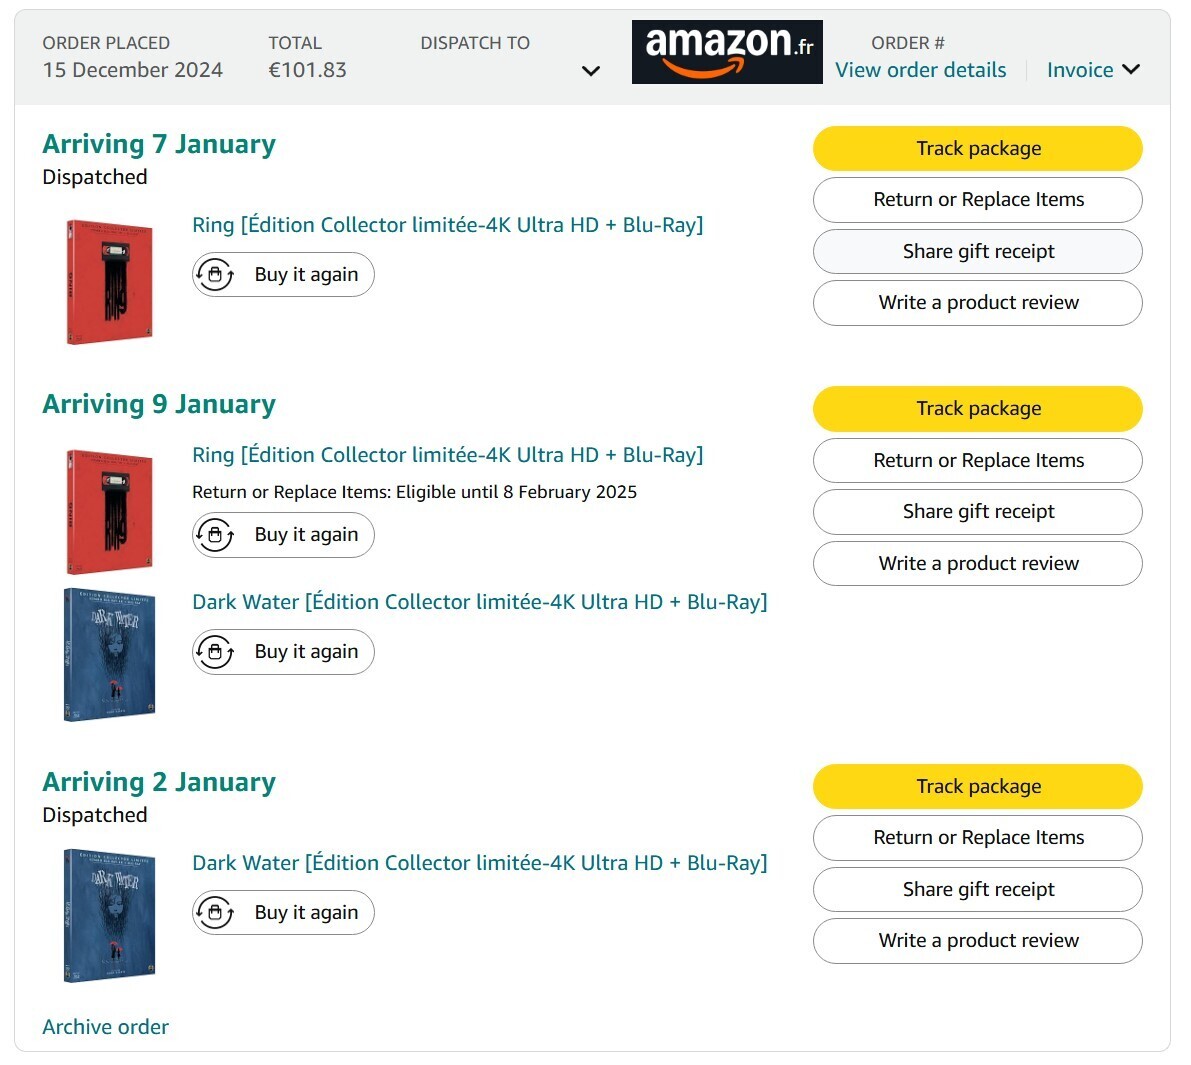Screen dimensions: 1191x1065
Task: Write a product review for 2 January shipment
Action: tap(978, 941)
